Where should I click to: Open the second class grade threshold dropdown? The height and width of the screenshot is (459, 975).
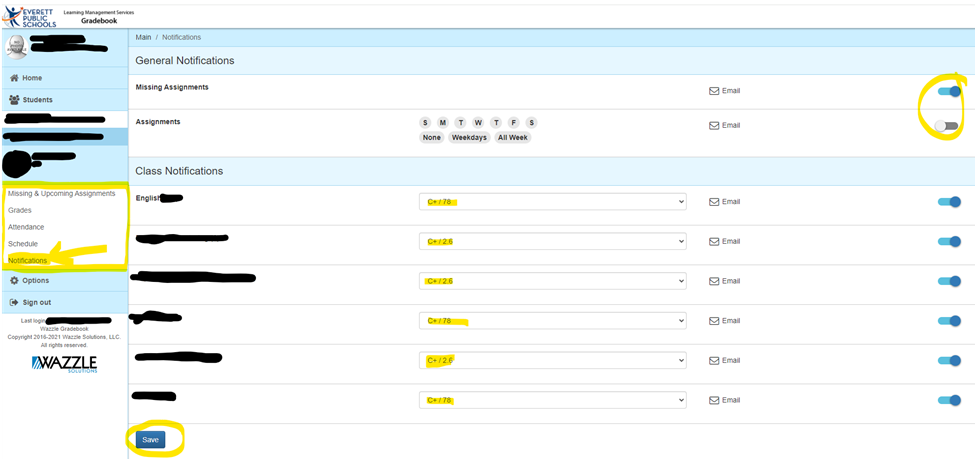click(x=552, y=241)
